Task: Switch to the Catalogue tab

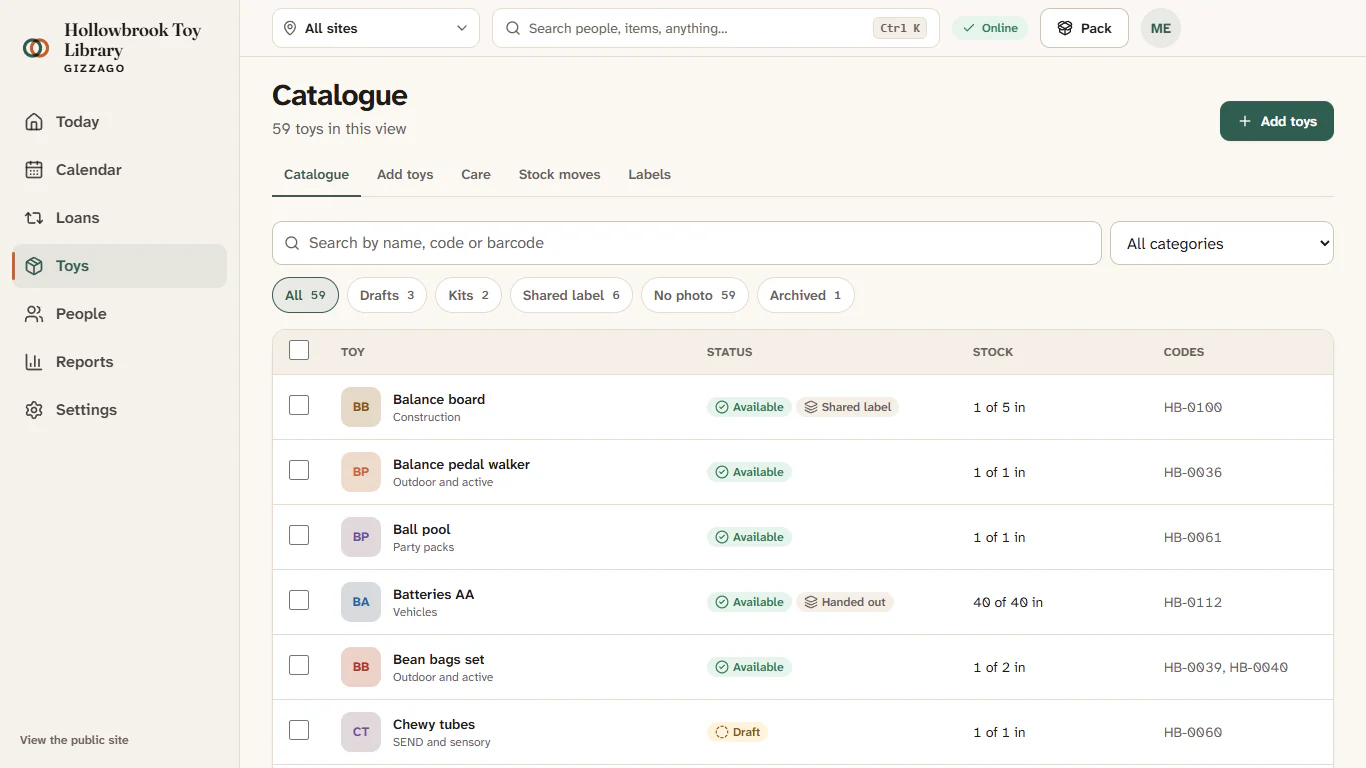Action: click(x=316, y=174)
